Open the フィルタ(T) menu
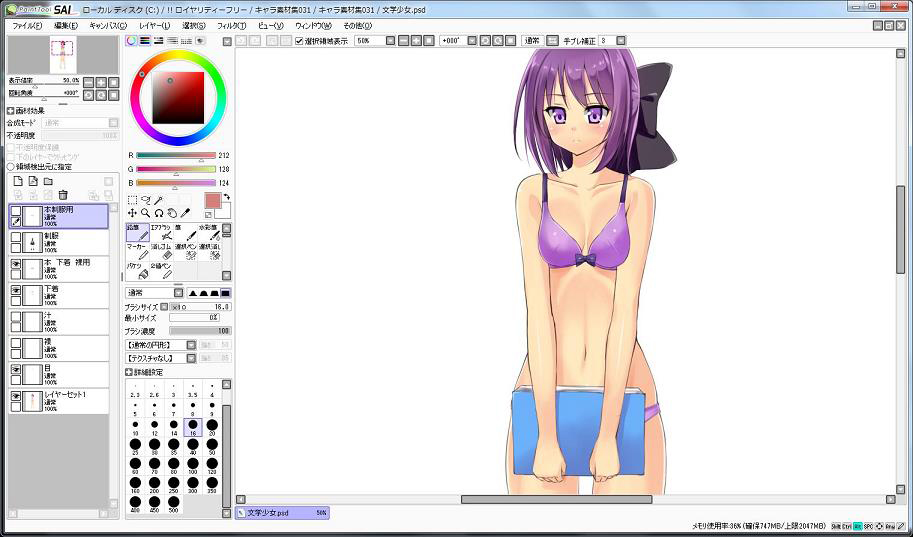Viewport: 913px width, 537px height. click(231, 25)
